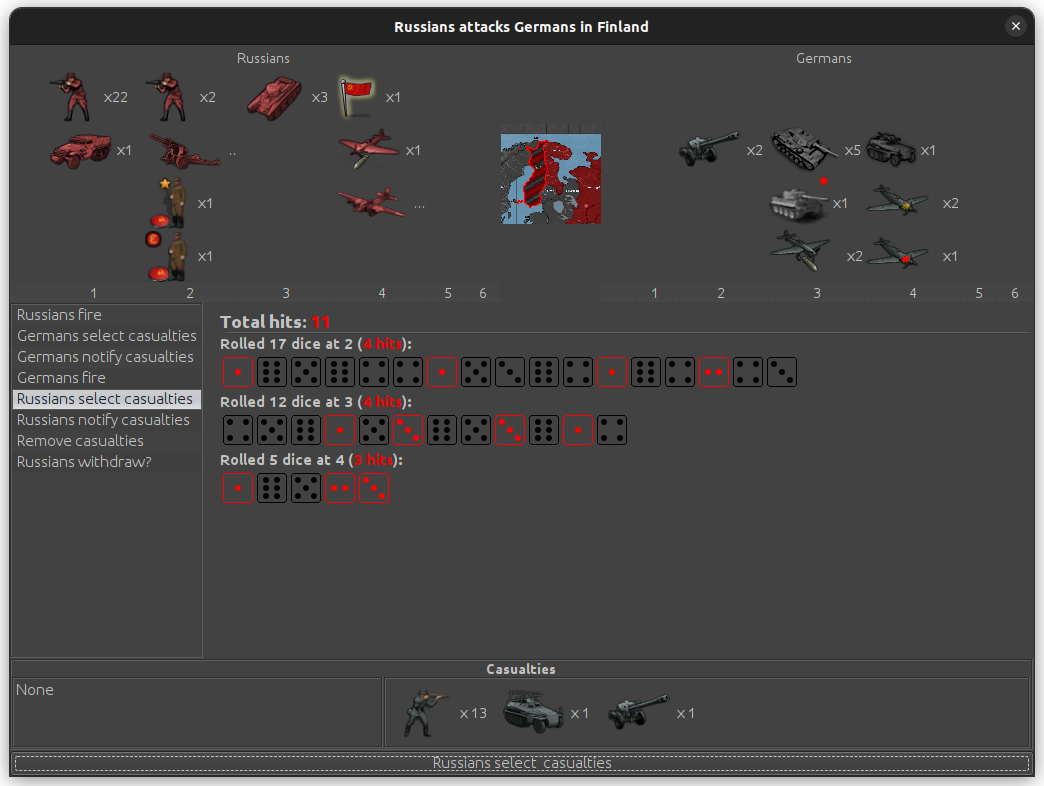Viewport: 1044px width, 786px height.
Task: Select 'Germans notify casualties' step
Action: [x=107, y=357]
